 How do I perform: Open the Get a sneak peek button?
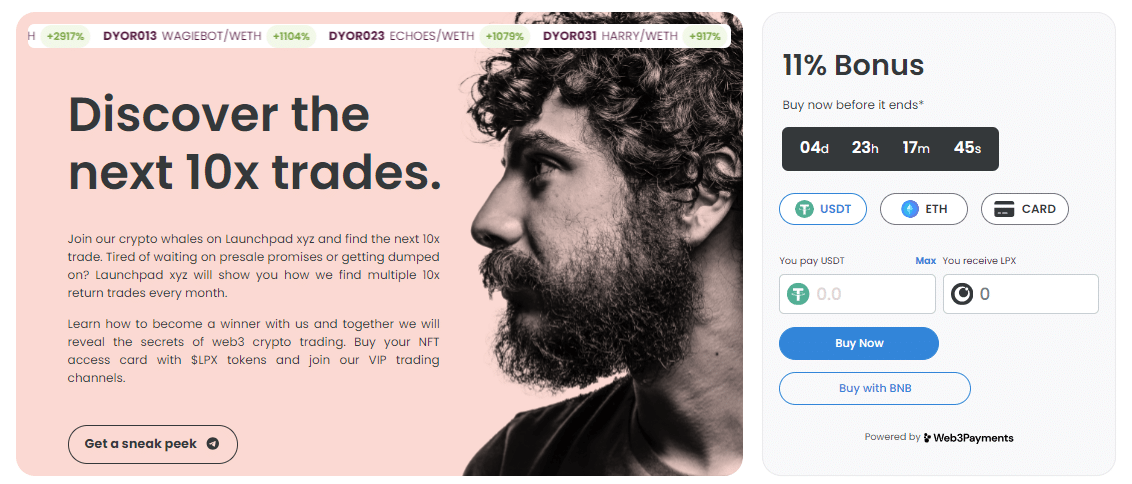[x=152, y=444]
